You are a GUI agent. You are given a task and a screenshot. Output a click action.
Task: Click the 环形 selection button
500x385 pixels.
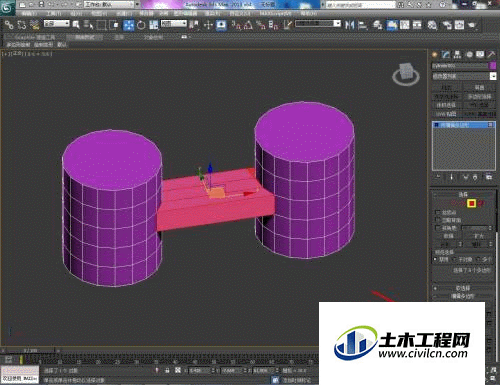(x=445, y=244)
